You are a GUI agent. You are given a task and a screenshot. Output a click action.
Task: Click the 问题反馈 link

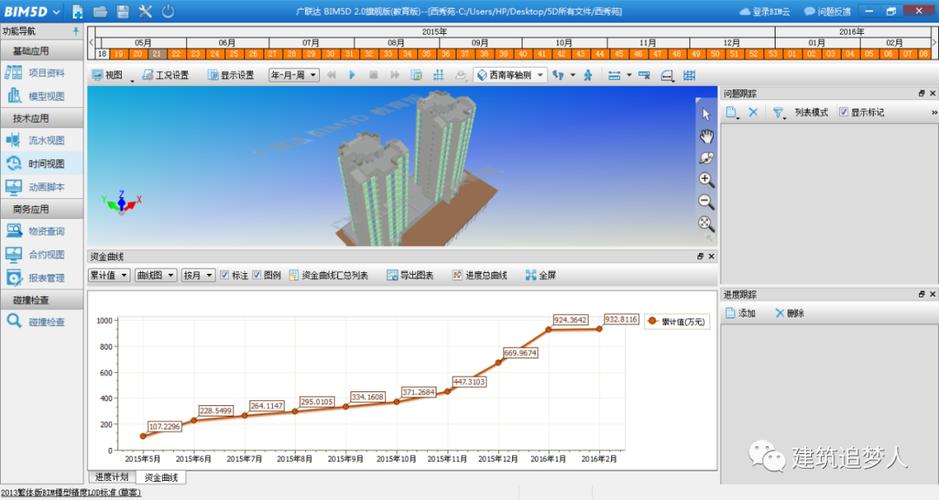point(827,11)
